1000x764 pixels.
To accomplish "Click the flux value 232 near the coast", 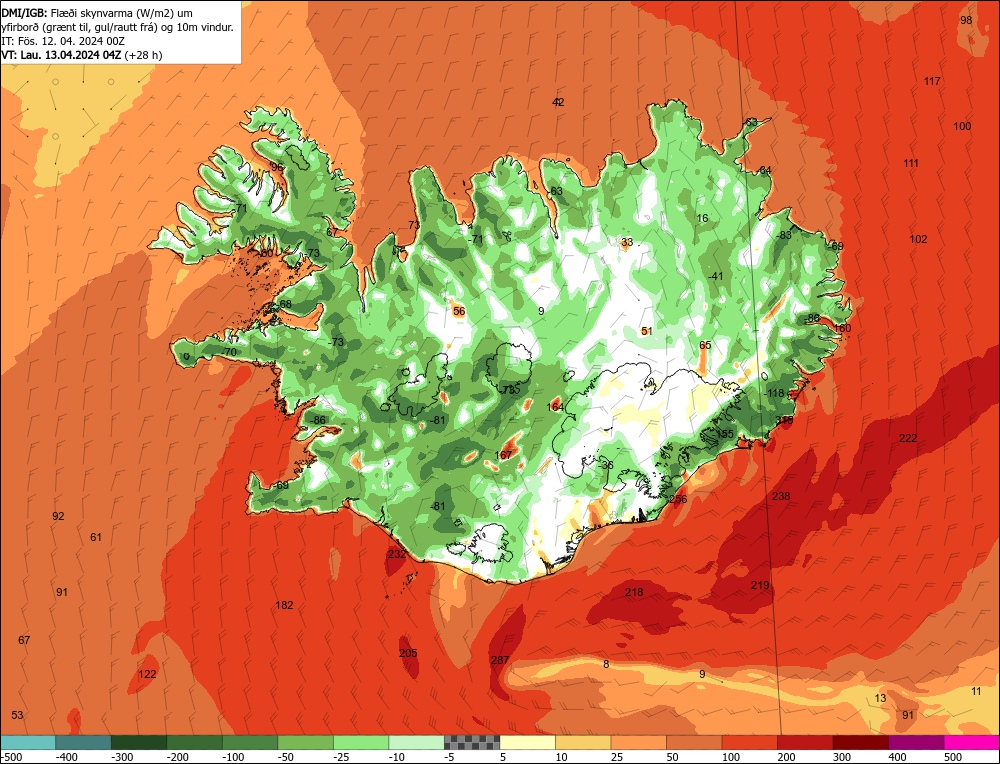I will 397,554.
